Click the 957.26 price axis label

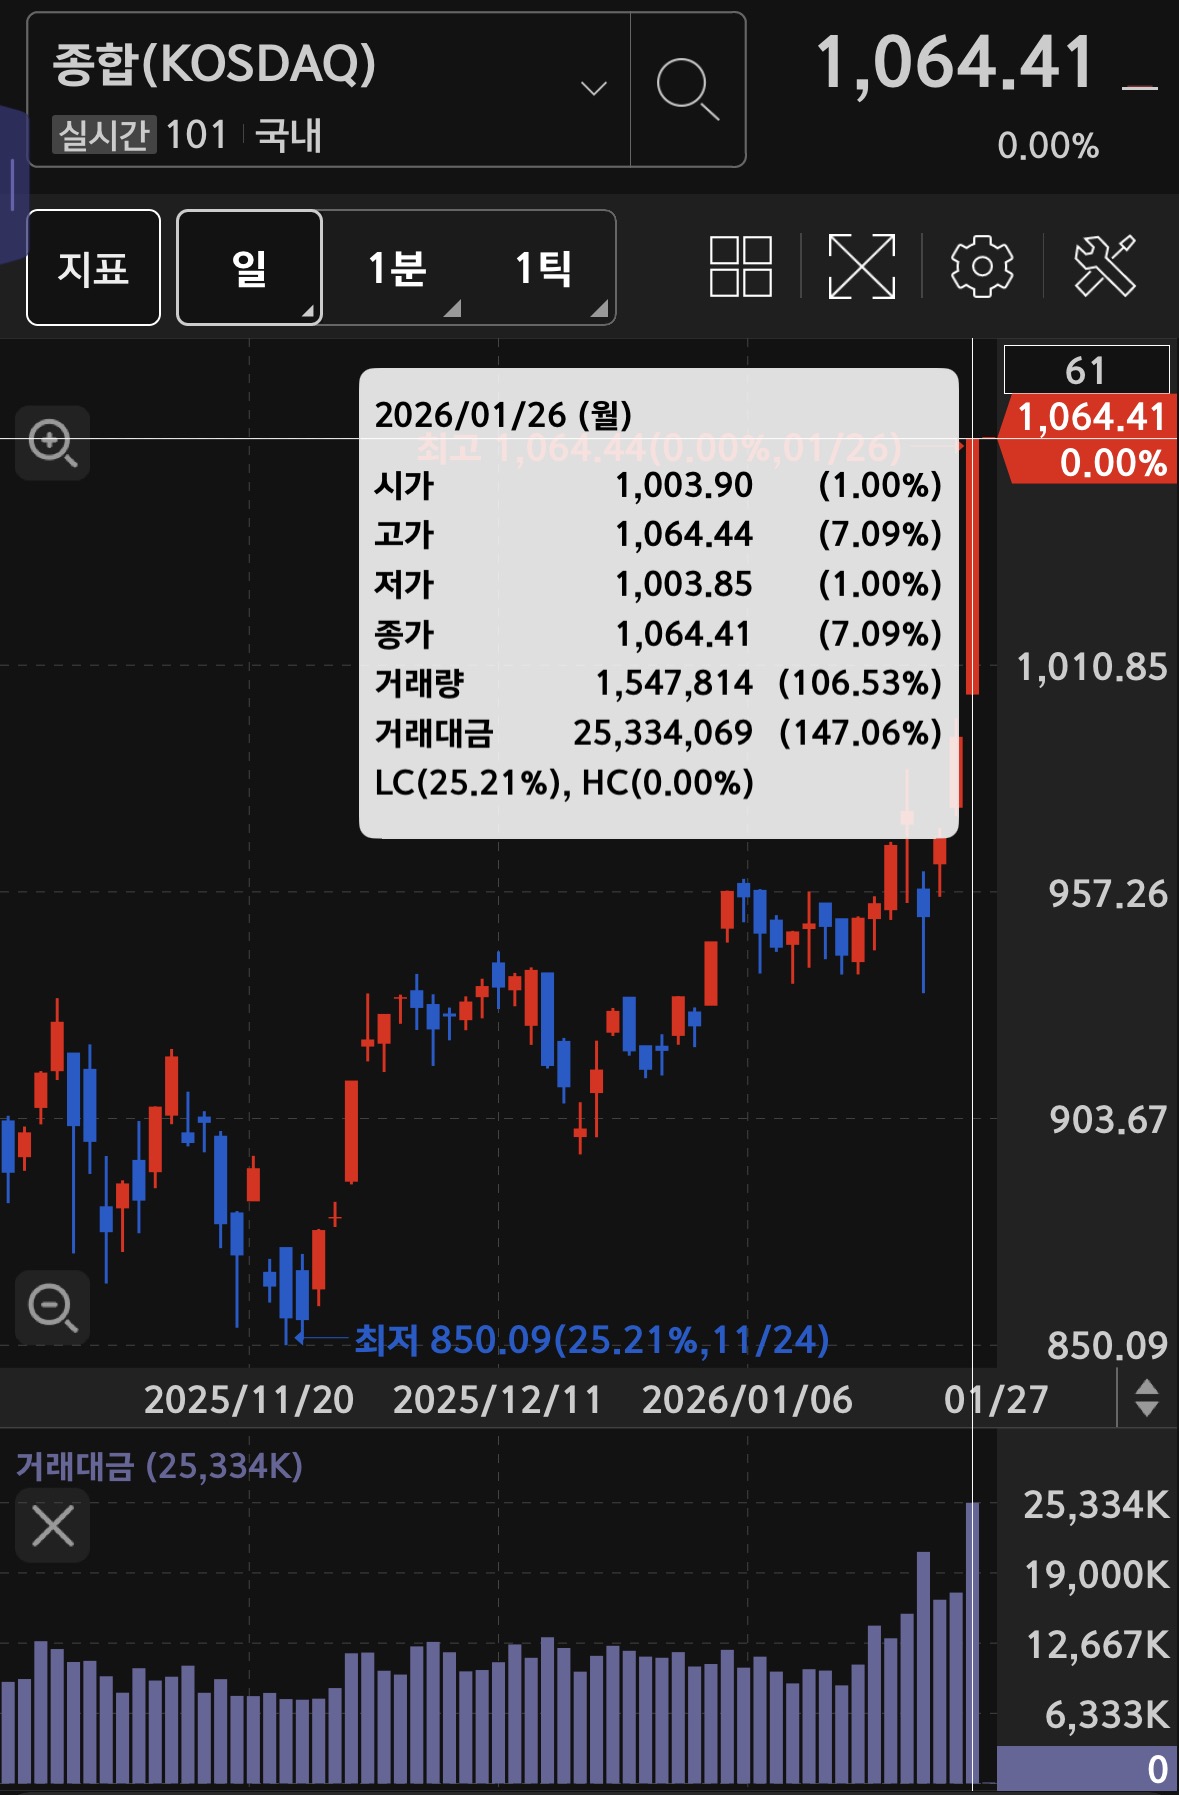pos(1107,893)
